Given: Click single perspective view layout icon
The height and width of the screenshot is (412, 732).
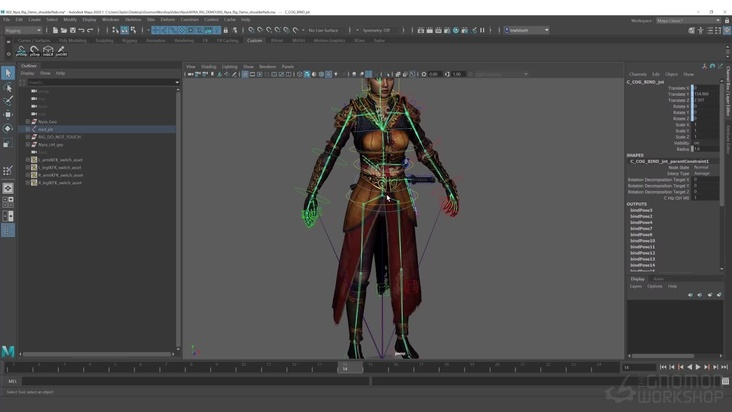Looking at the screenshot, I should 8,188.
